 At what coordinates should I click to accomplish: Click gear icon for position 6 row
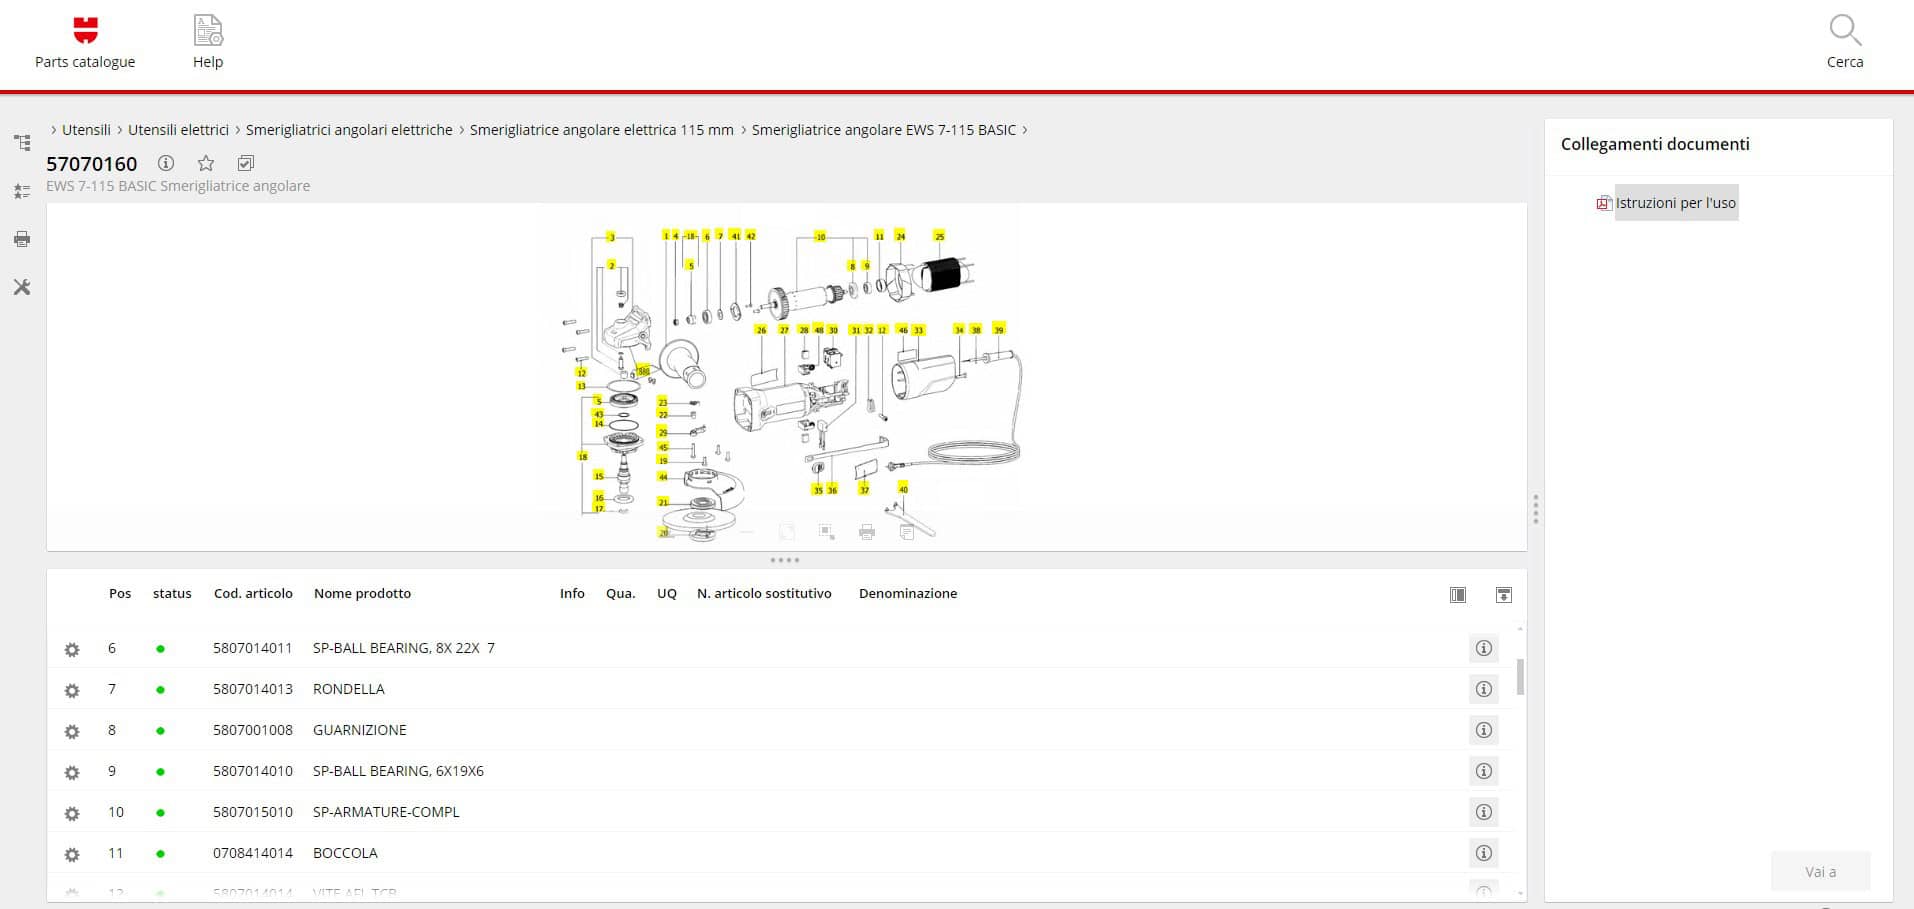(x=72, y=650)
